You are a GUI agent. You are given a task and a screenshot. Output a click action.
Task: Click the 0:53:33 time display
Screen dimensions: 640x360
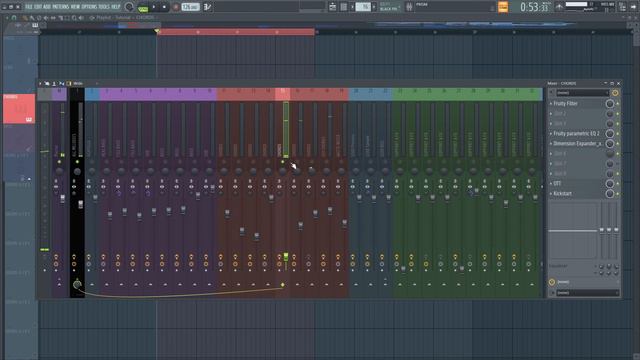point(534,7)
